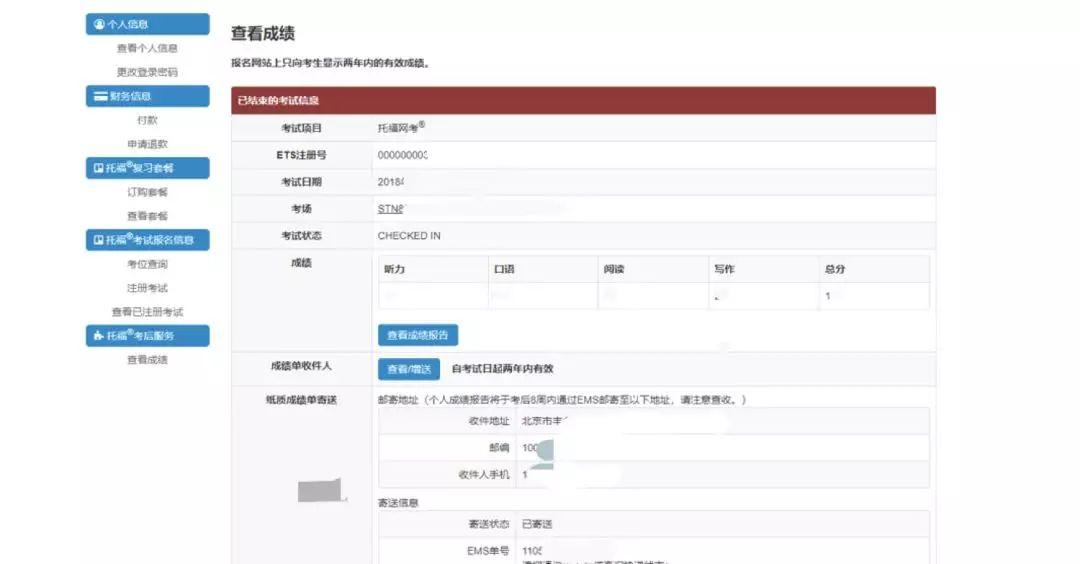Click the 自考试日起两年内有效 note
The height and width of the screenshot is (564, 1080).
(503, 369)
